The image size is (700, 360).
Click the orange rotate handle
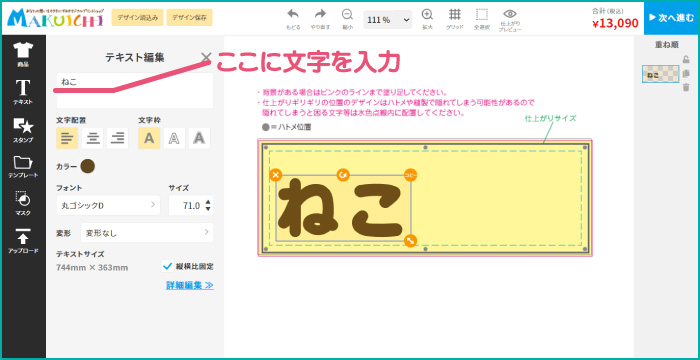(343, 175)
